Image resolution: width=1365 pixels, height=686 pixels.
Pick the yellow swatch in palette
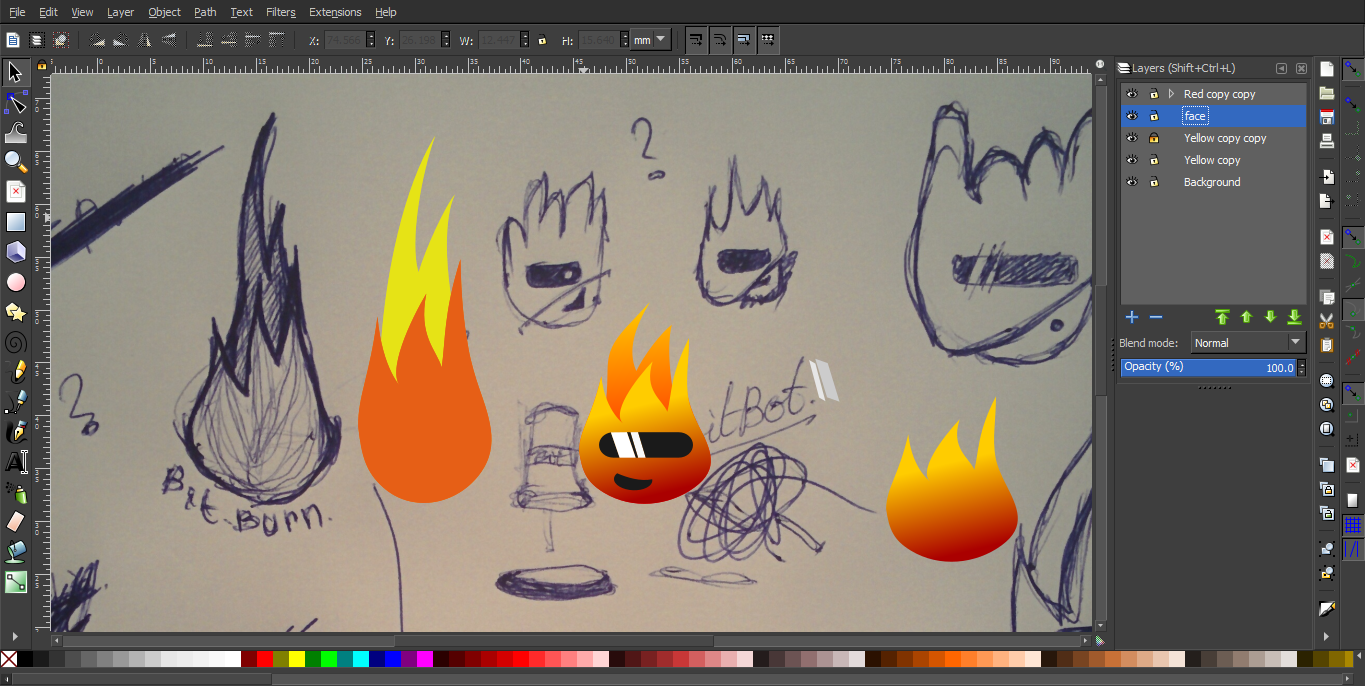coord(297,659)
